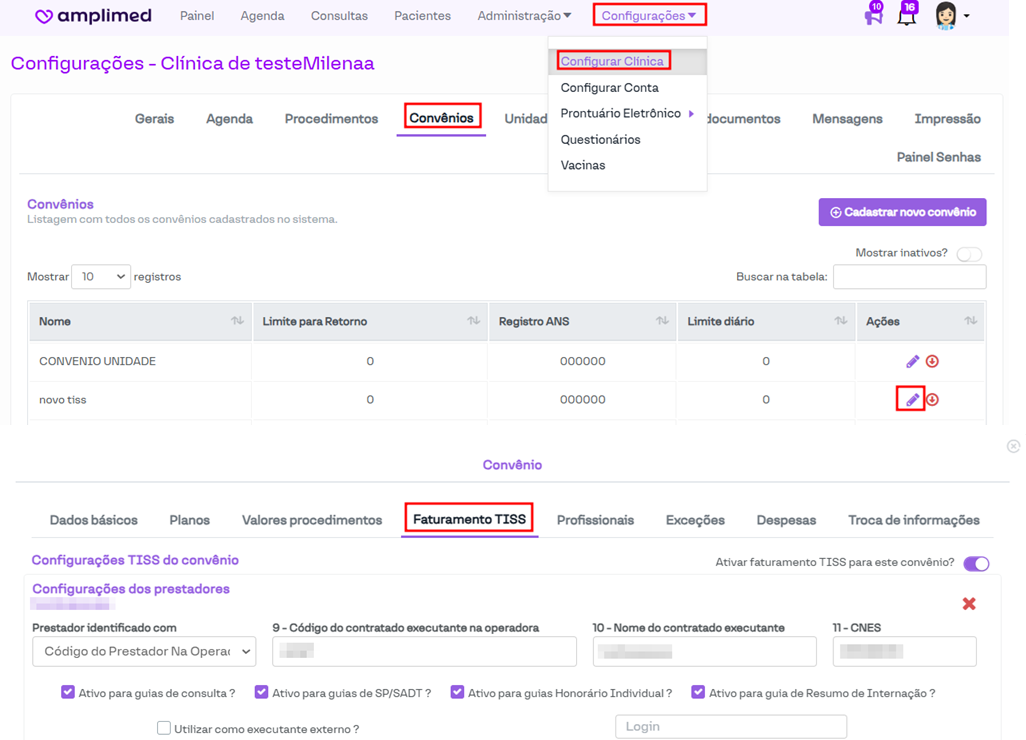1026x740 pixels.
Task: Click the edit pencil for novo tiss
Action: [912, 400]
